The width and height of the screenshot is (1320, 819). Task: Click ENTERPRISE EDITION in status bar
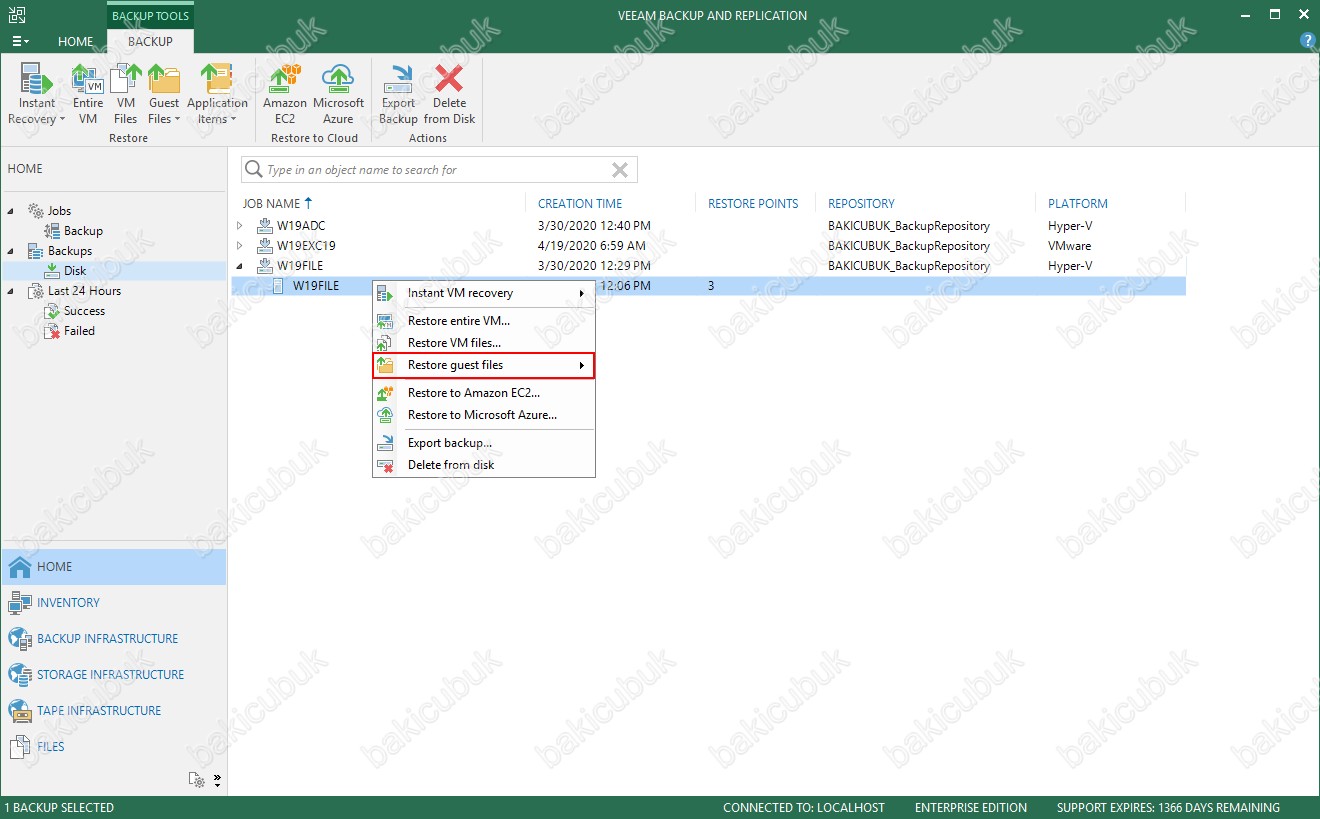pos(971,808)
